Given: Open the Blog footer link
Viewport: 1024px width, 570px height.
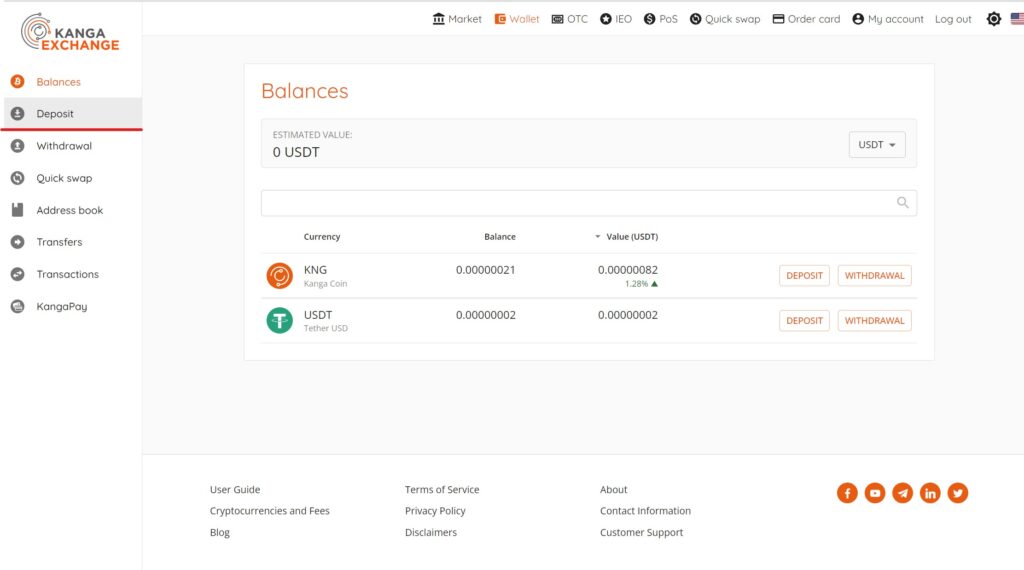Looking at the screenshot, I should [x=219, y=532].
